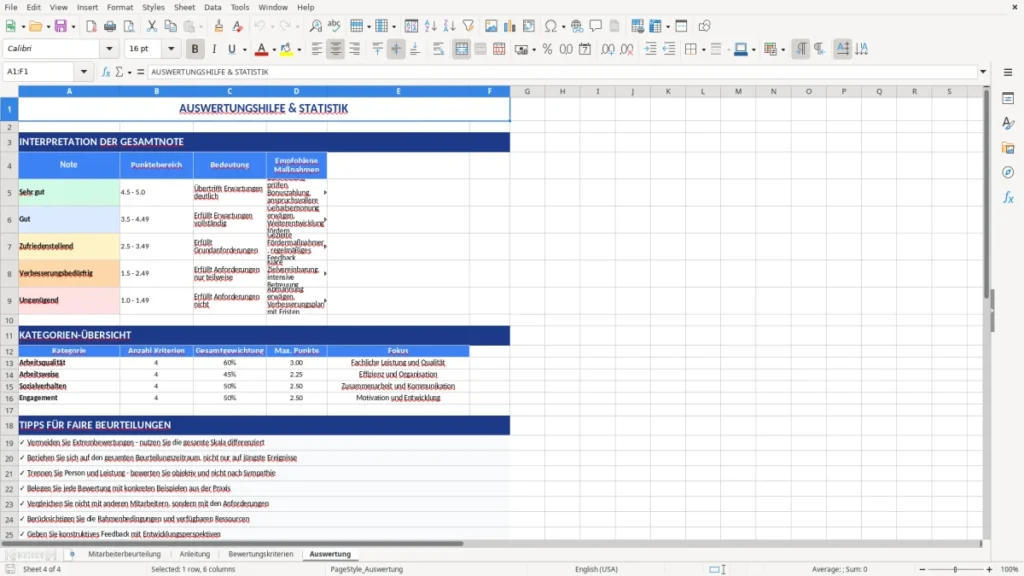Open the Select Function sum dropdown arrow
Image resolution: width=1024 pixels, height=576 pixels.
point(129,72)
